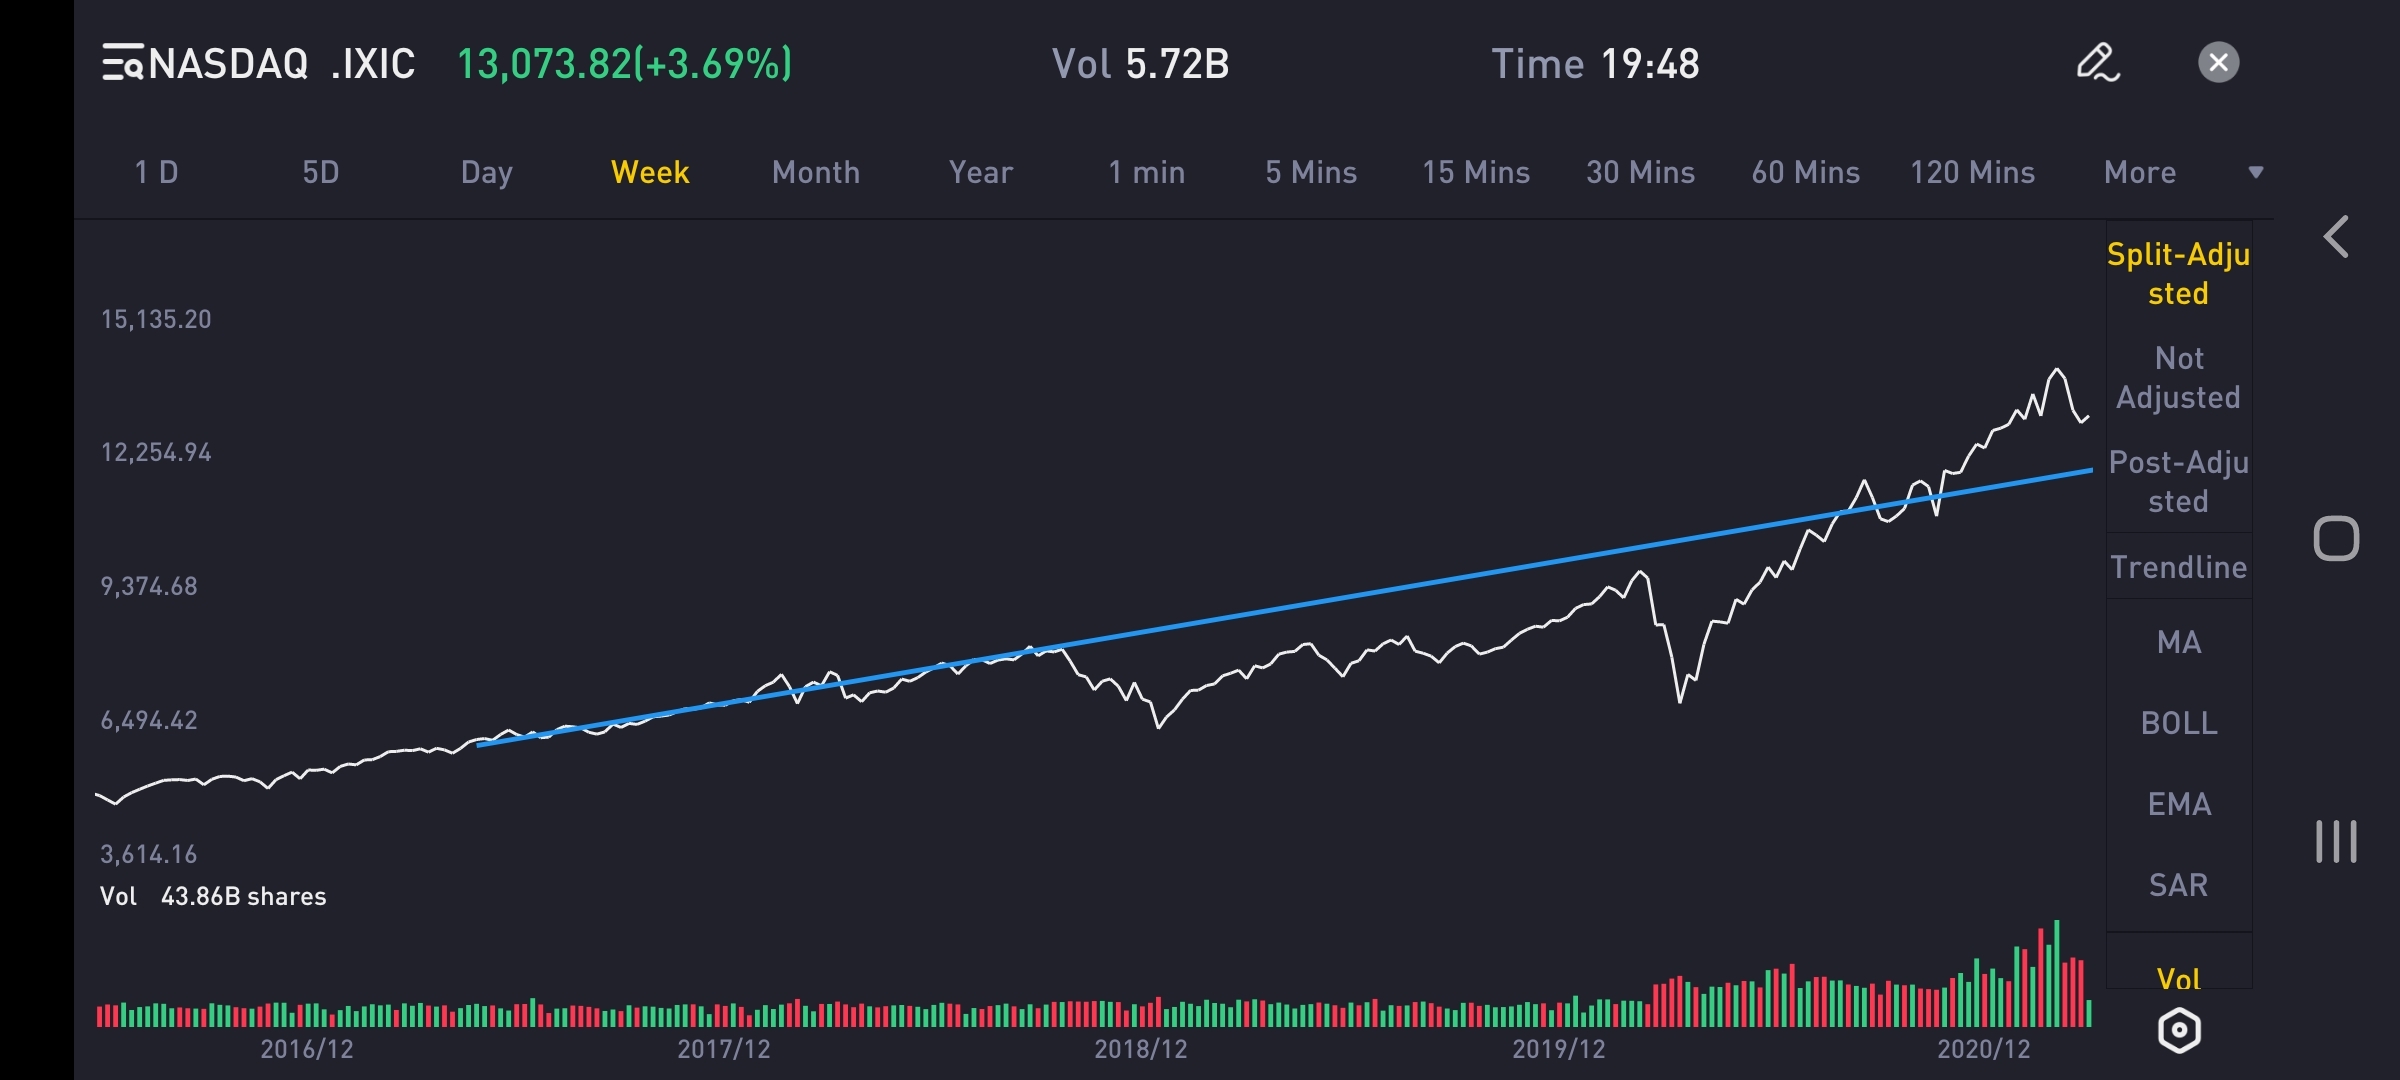Select the Week chart interval
This screenshot has width=2400, height=1080.
(x=650, y=172)
